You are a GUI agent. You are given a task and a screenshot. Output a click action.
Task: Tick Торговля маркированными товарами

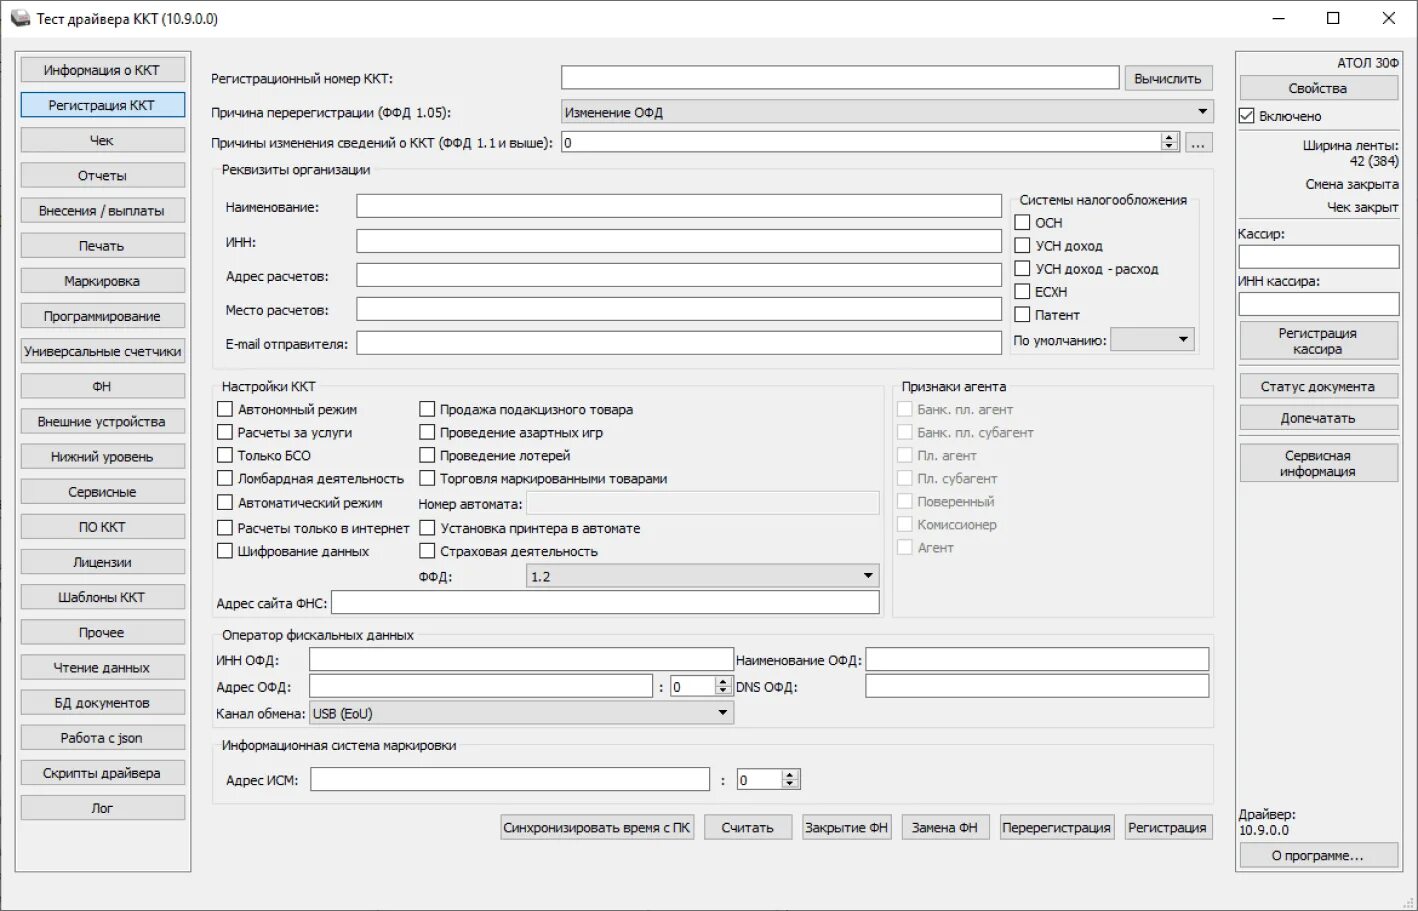point(427,478)
